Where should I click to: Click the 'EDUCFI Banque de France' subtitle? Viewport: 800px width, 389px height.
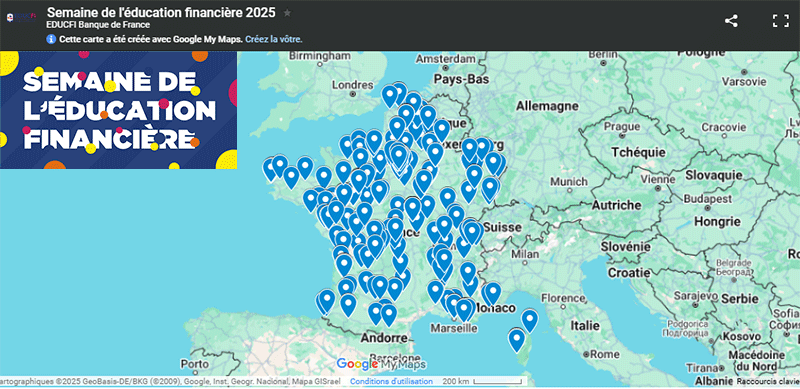(98, 25)
